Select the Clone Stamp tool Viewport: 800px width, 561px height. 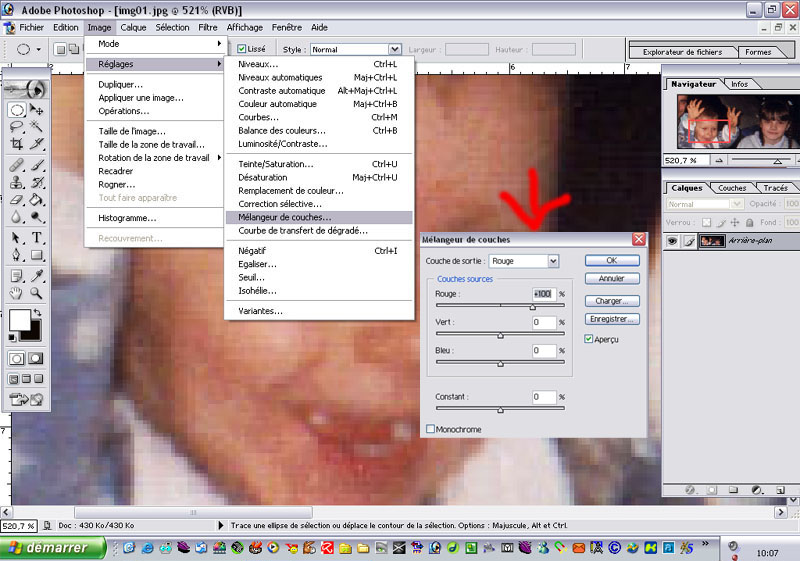(x=17, y=182)
